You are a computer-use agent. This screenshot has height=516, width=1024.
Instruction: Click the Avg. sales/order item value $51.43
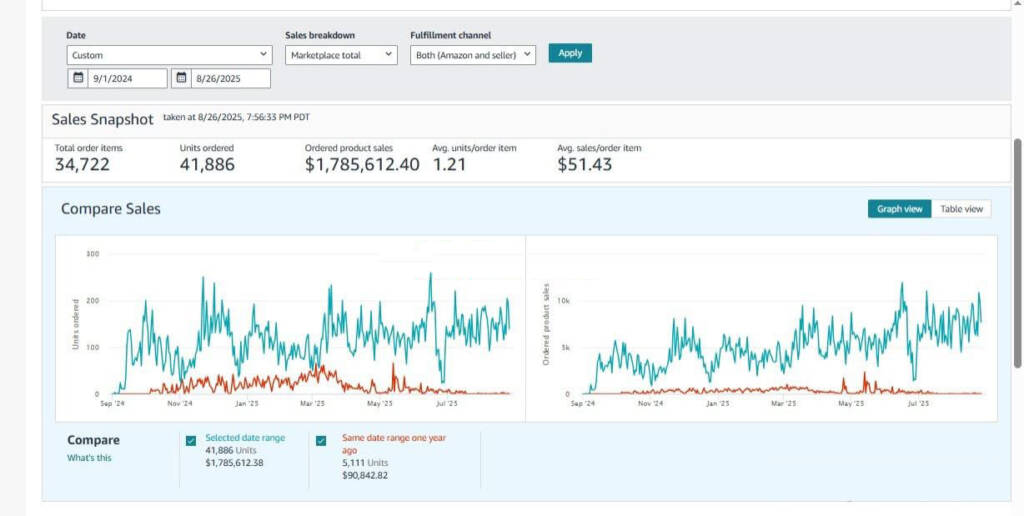[x=584, y=165]
